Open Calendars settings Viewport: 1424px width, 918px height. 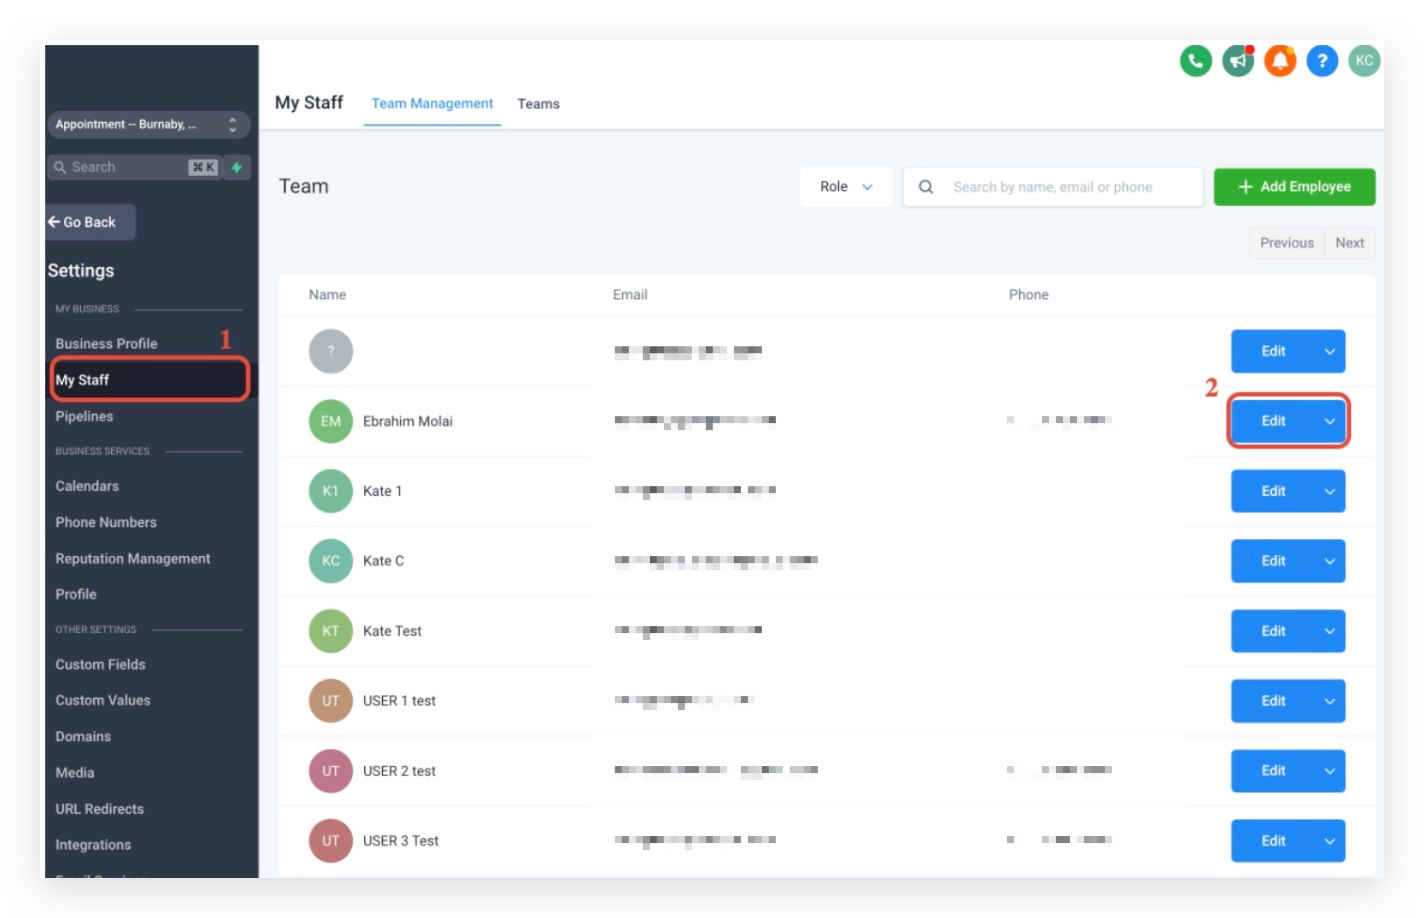pyautogui.click(x=87, y=486)
